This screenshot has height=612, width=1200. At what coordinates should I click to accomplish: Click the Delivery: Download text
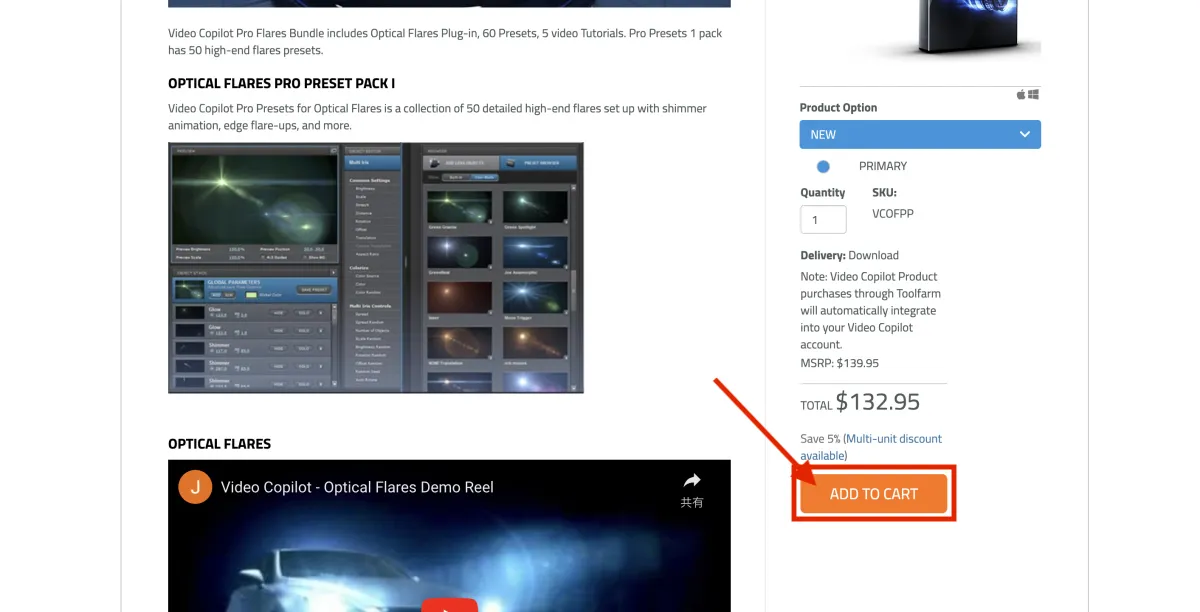(x=850, y=255)
